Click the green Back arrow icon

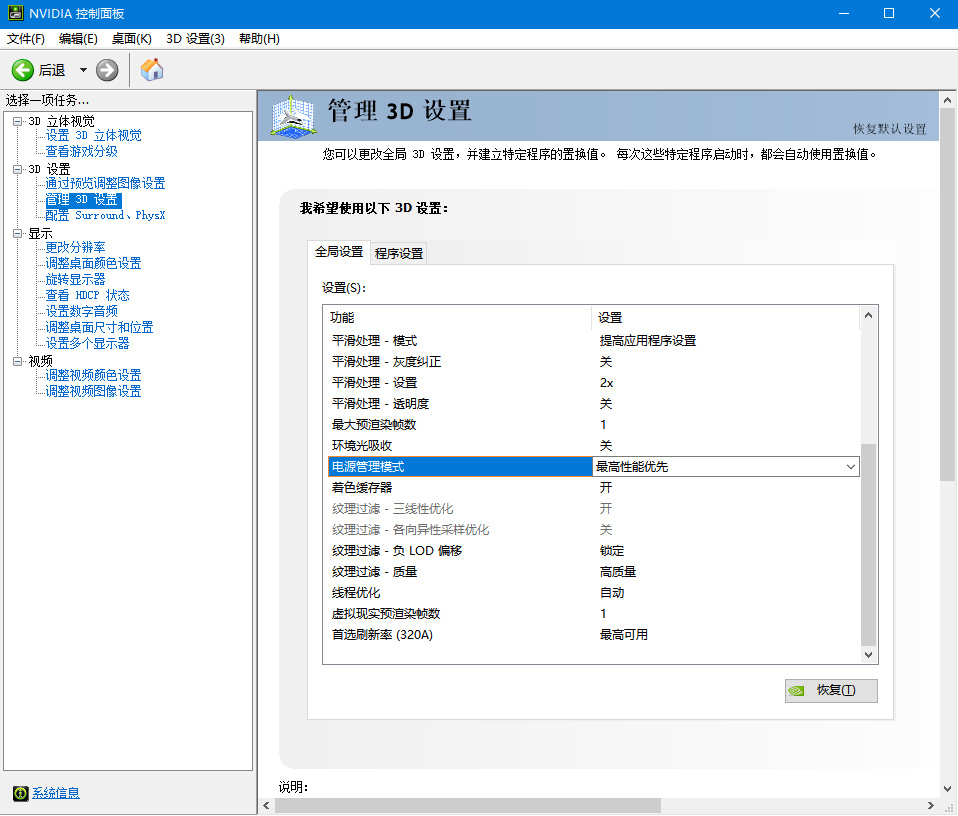click(x=23, y=70)
